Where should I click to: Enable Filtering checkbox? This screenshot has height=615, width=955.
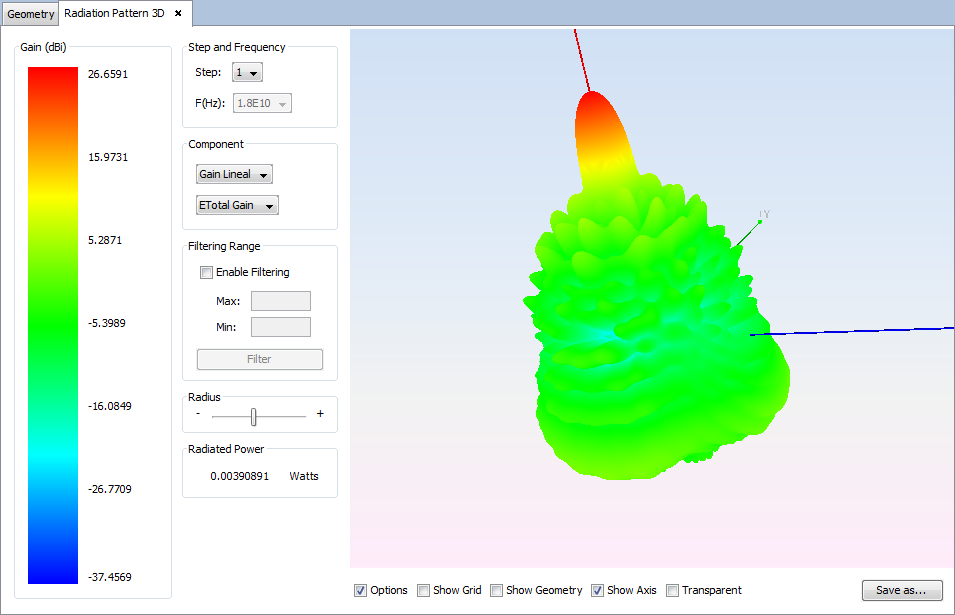207,272
